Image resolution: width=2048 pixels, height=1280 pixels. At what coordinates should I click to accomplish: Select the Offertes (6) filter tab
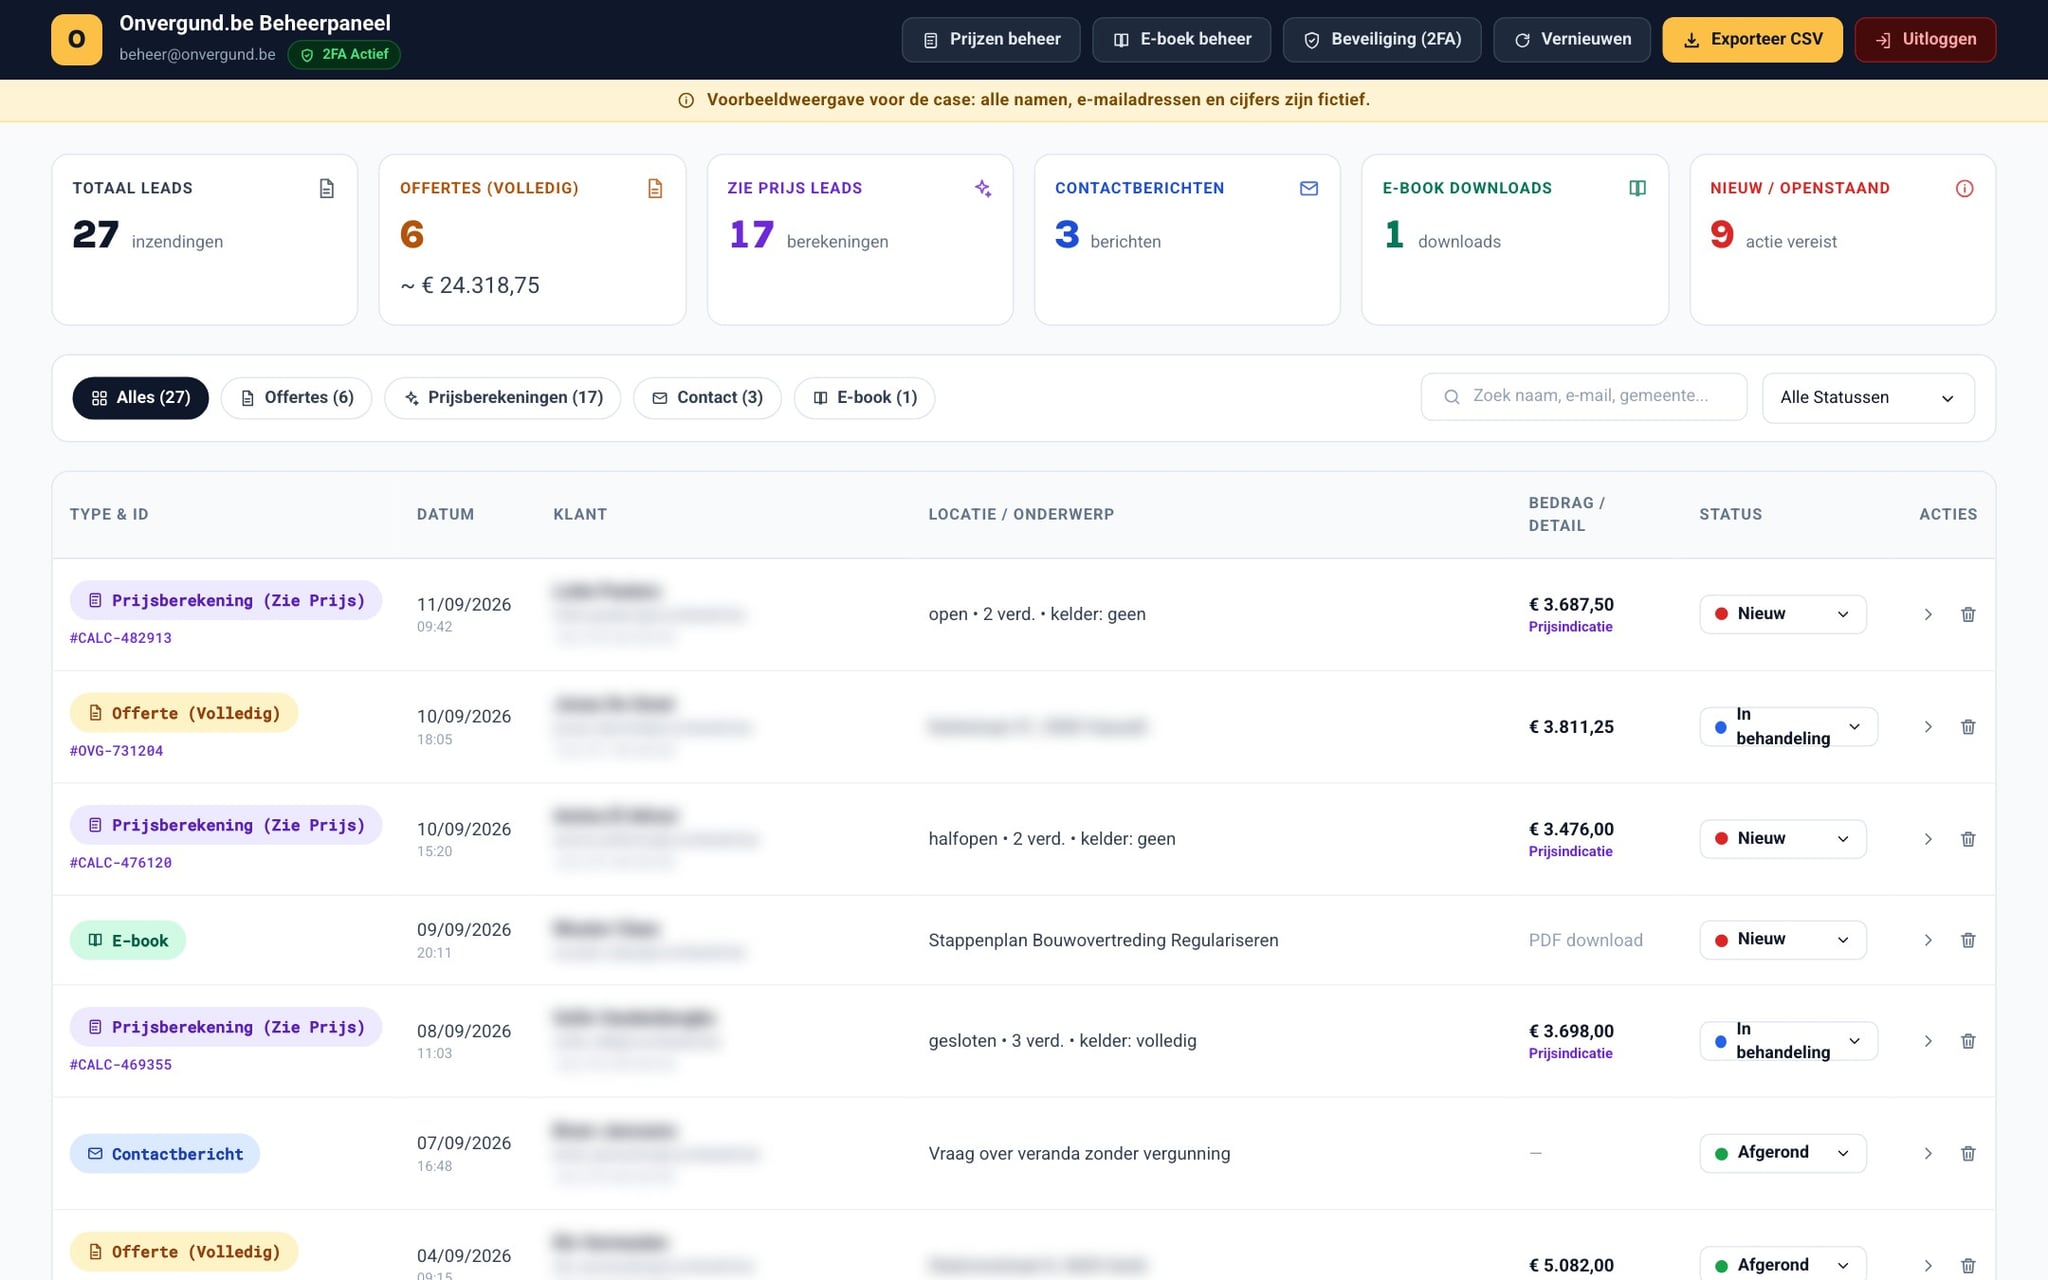coord(296,398)
